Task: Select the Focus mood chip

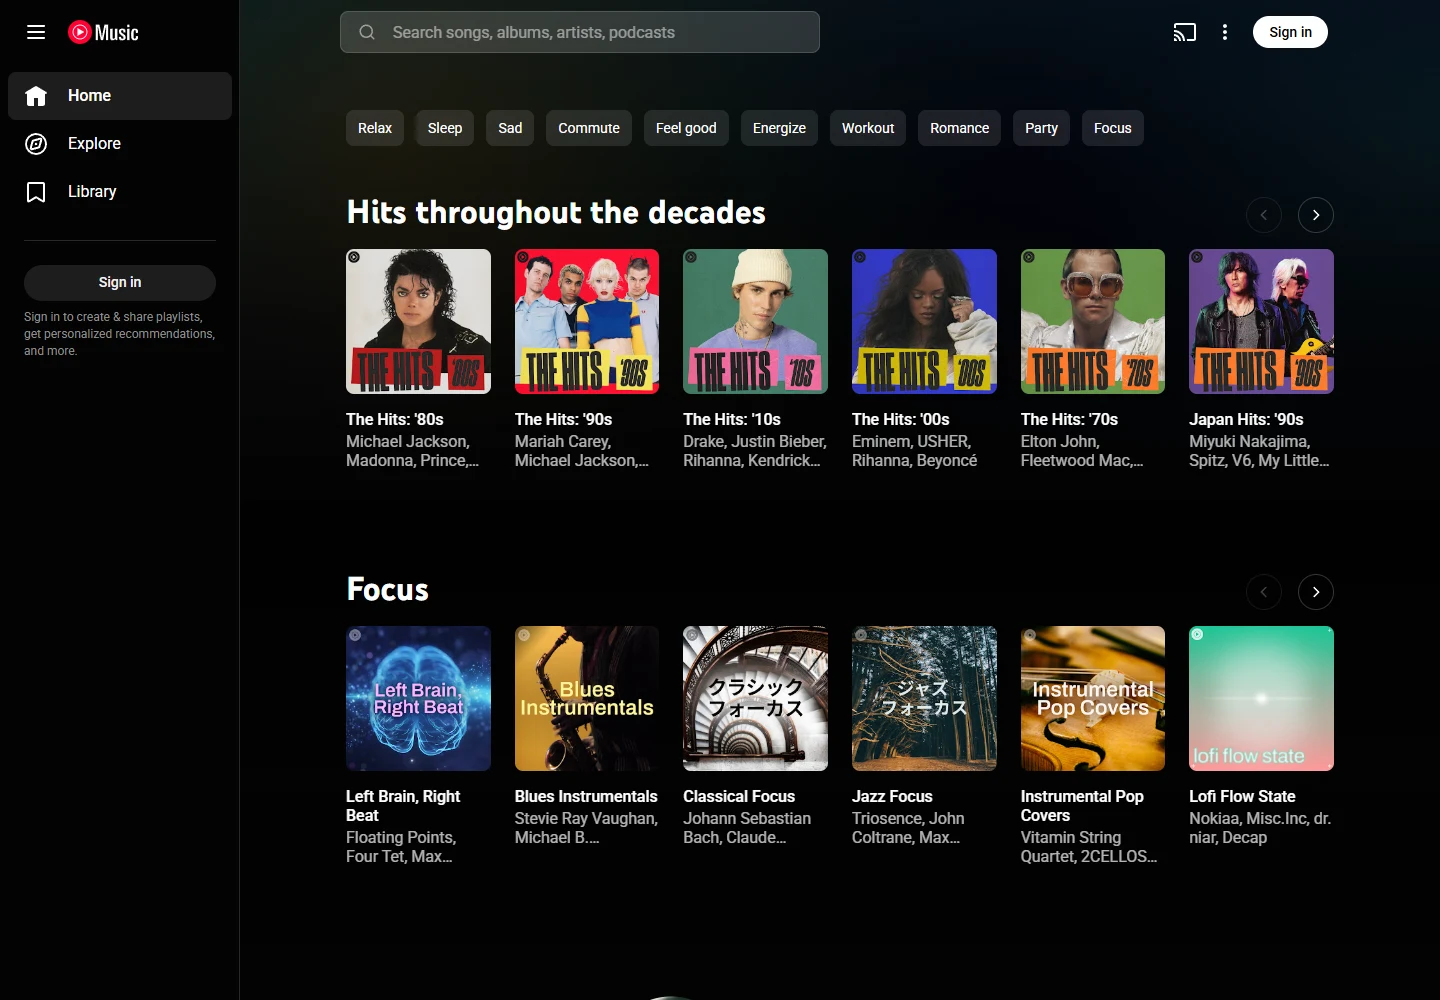Action: (1112, 128)
